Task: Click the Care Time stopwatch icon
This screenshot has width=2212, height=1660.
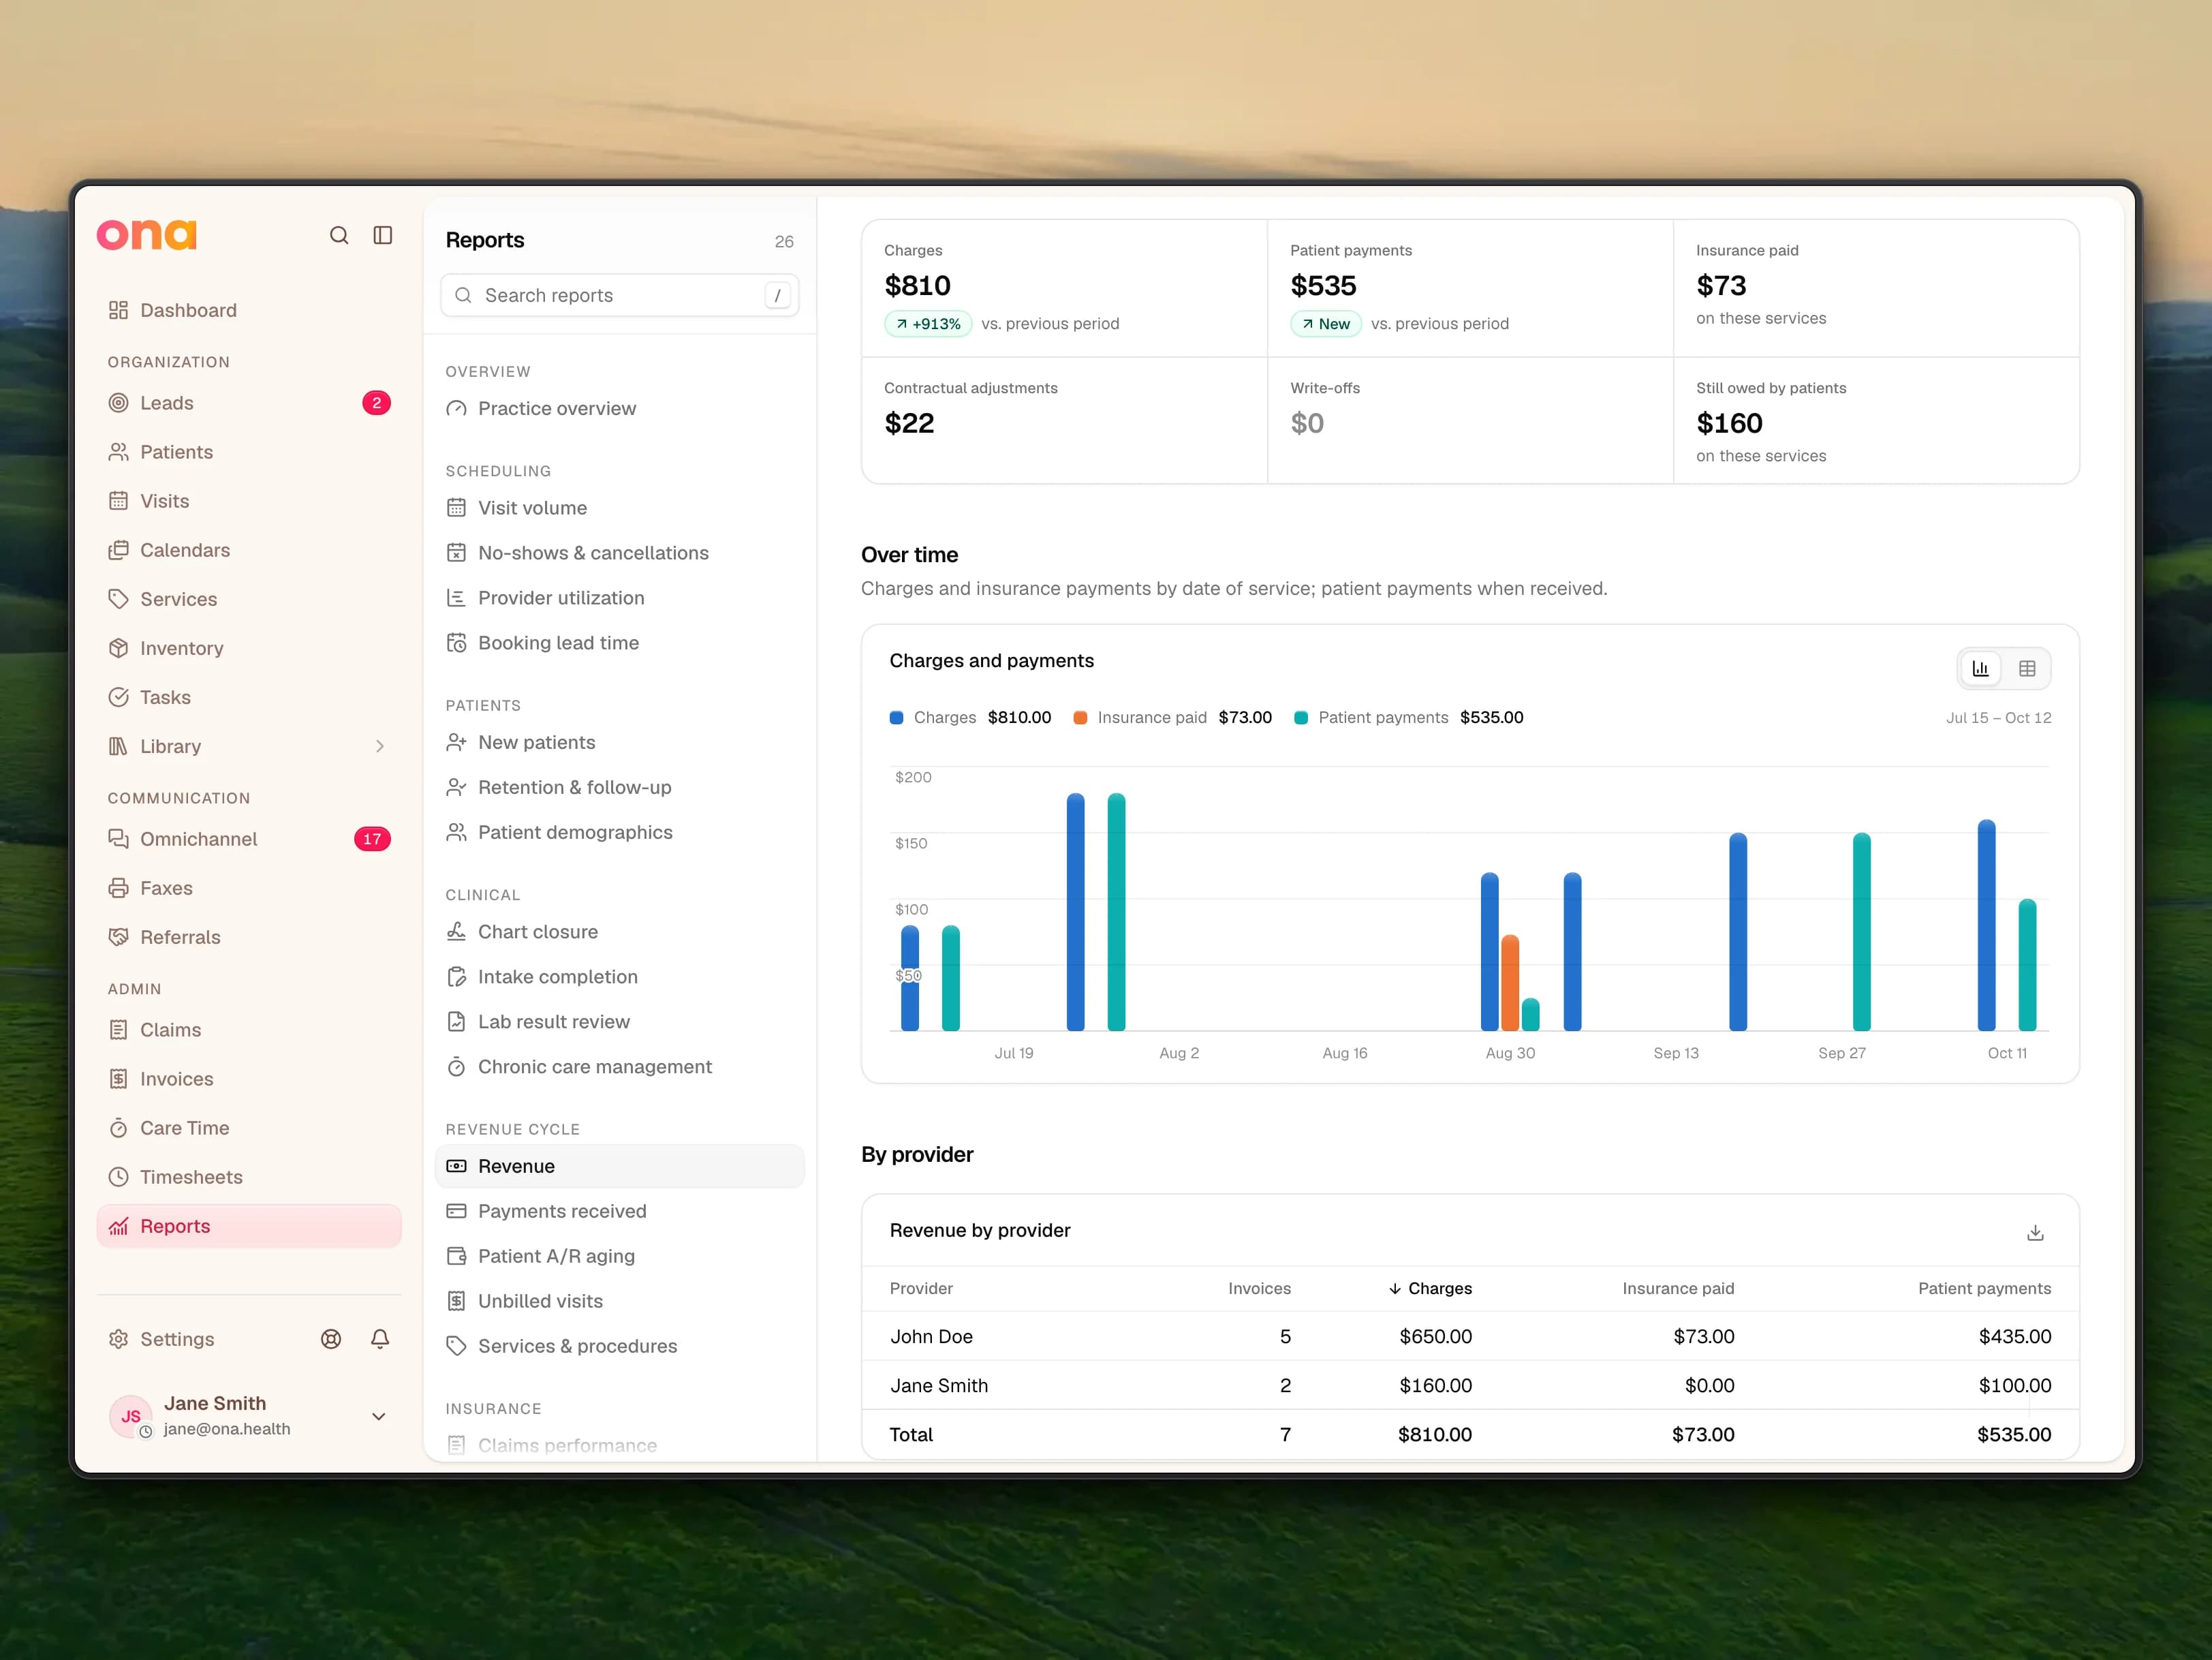Action: pyautogui.click(x=118, y=1128)
